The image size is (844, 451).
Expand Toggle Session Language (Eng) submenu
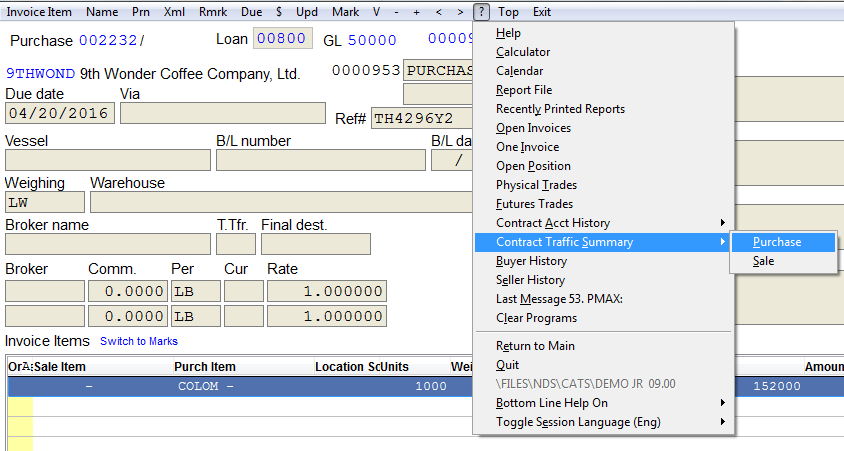pyautogui.click(x=603, y=422)
